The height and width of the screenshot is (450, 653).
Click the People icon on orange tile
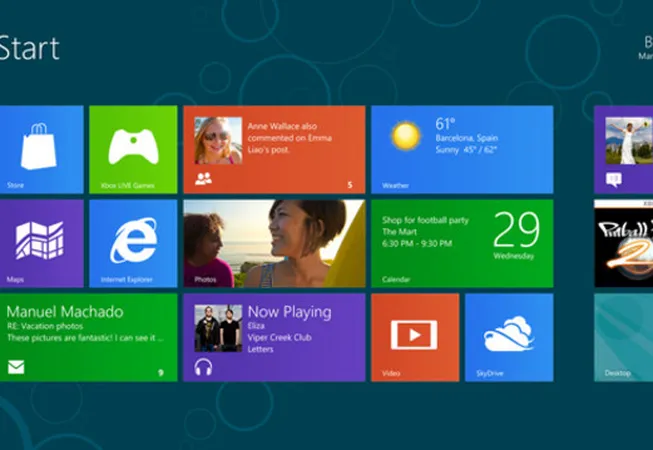click(203, 179)
